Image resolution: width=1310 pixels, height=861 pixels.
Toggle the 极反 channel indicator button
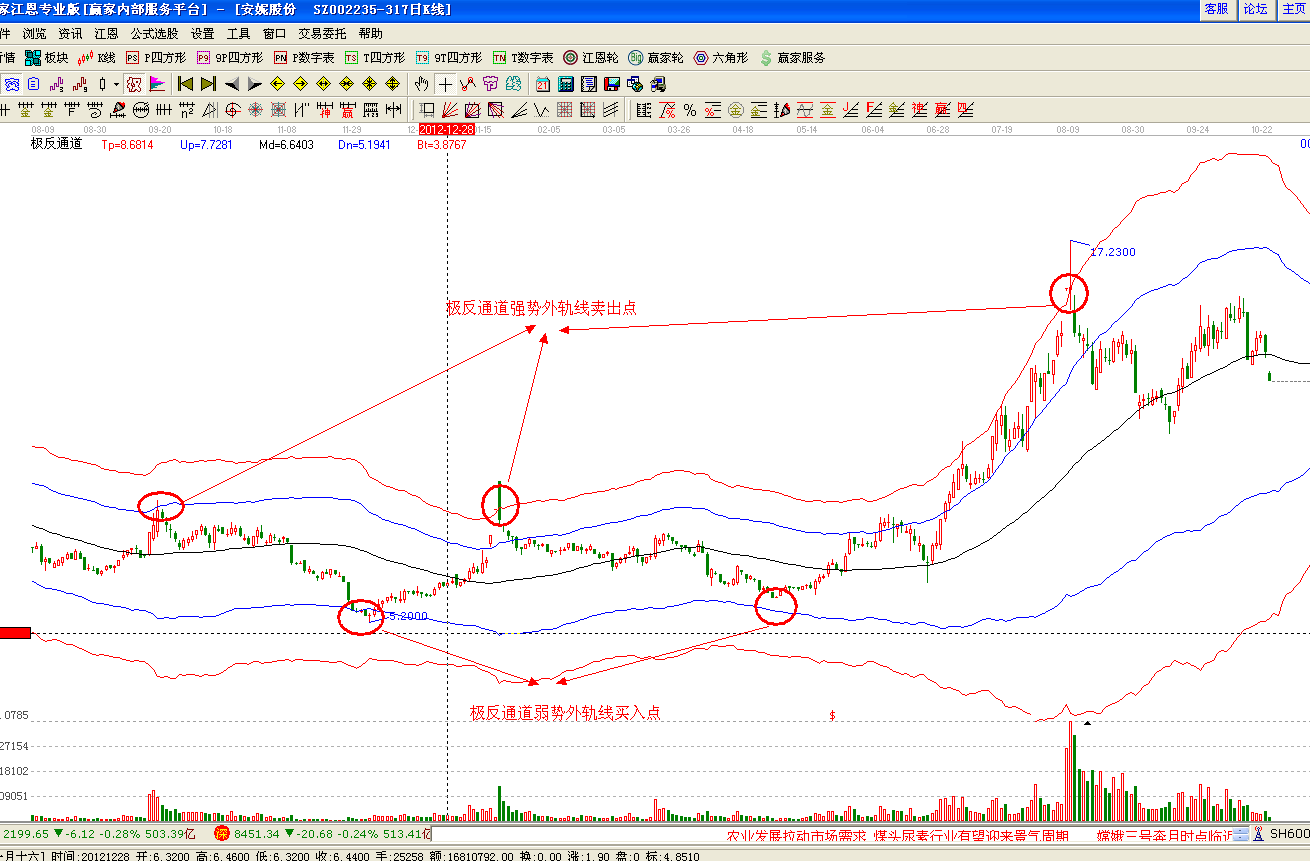click(134, 84)
